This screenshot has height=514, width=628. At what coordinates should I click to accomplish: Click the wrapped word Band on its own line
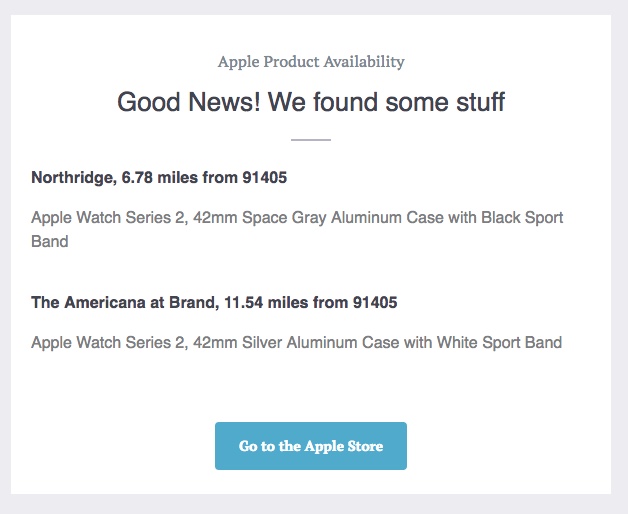point(50,242)
